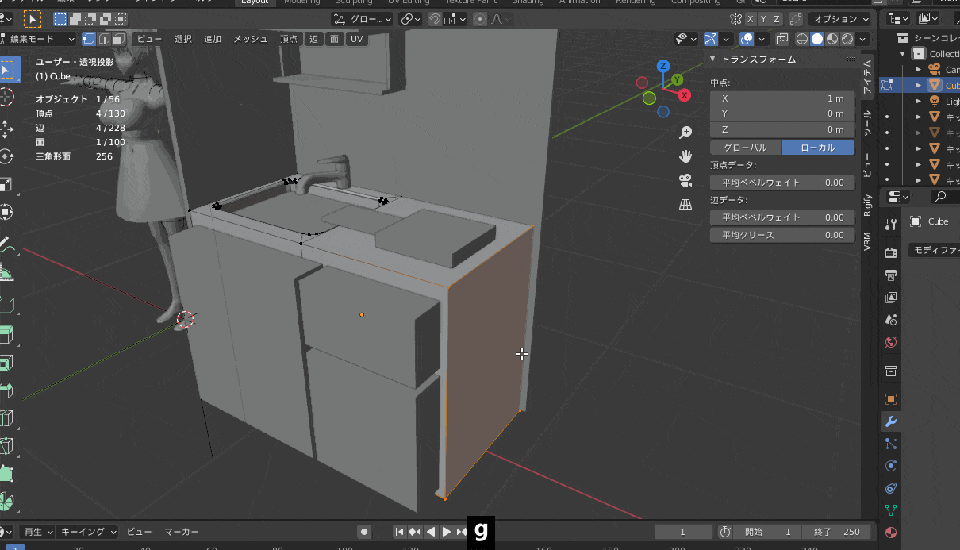Image resolution: width=960 pixels, height=550 pixels.
Task: Select the Cursor tool in left toolbar
Action: [x=8, y=97]
